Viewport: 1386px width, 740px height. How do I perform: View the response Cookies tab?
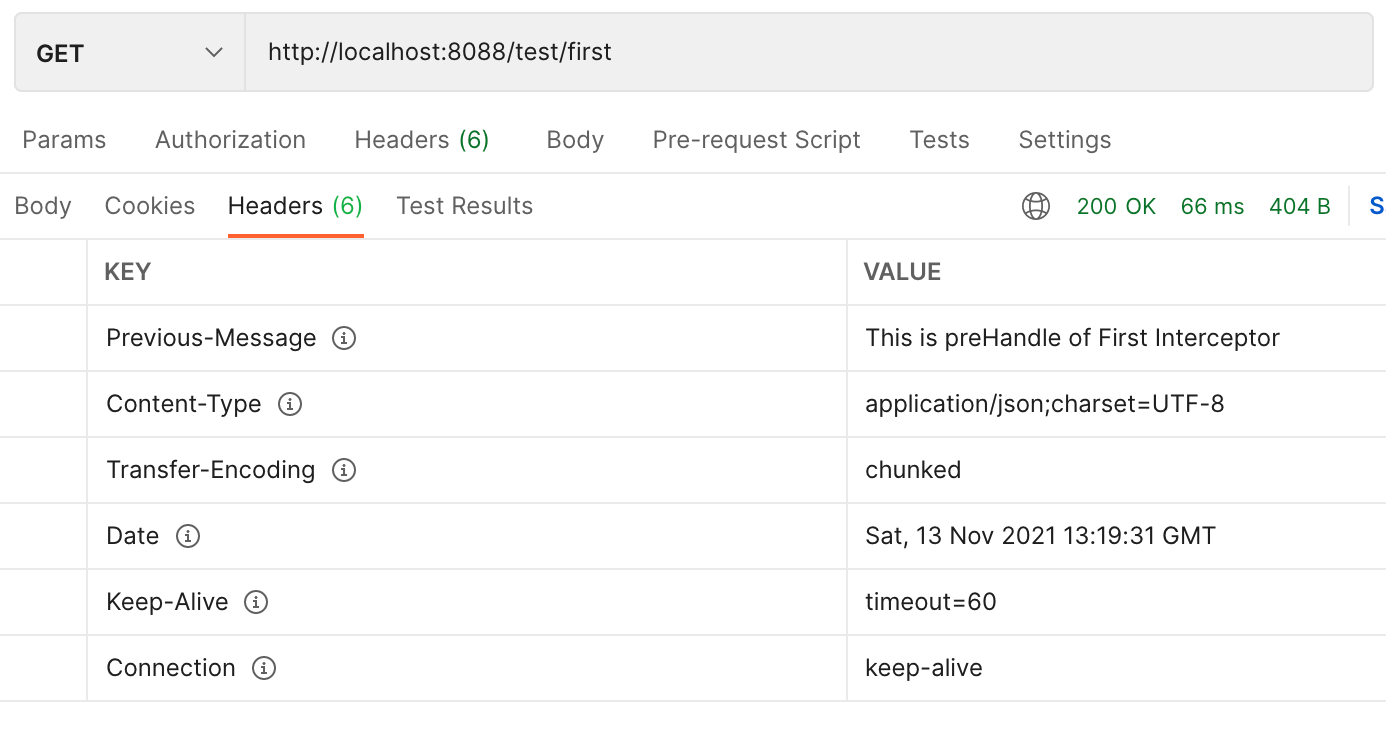[x=150, y=206]
